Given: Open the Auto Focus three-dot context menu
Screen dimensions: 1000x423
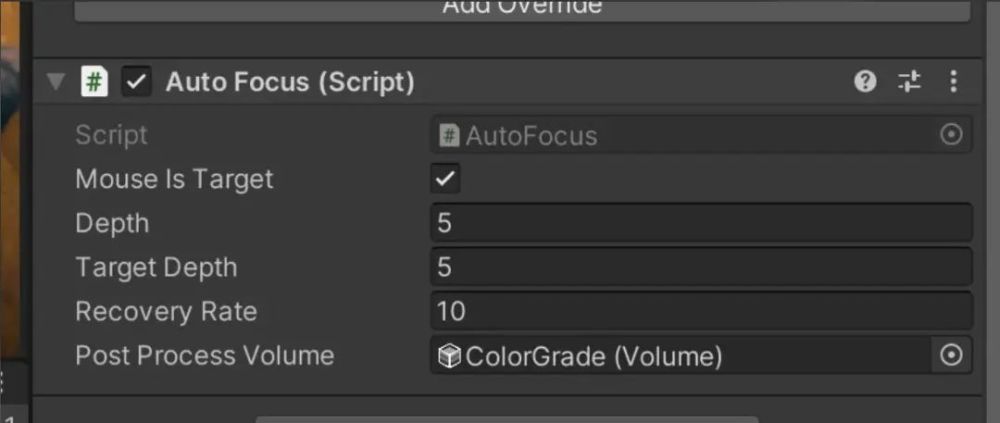Looking at the screenshot, I should 953,82.
